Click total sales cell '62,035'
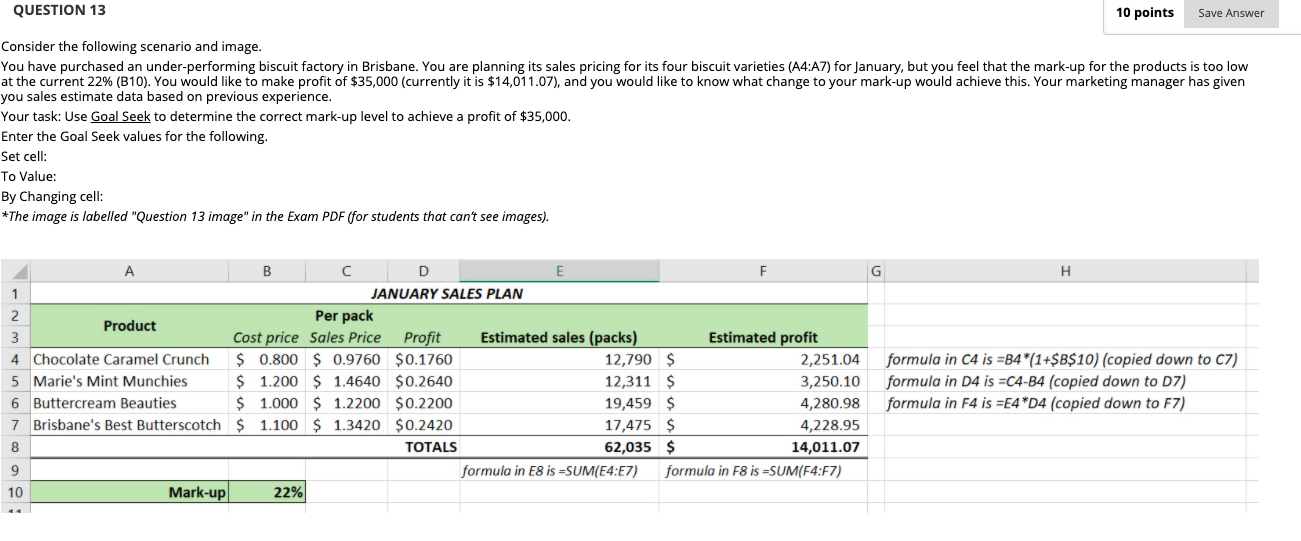The image size is (1301, 541). tap(559, 448)
